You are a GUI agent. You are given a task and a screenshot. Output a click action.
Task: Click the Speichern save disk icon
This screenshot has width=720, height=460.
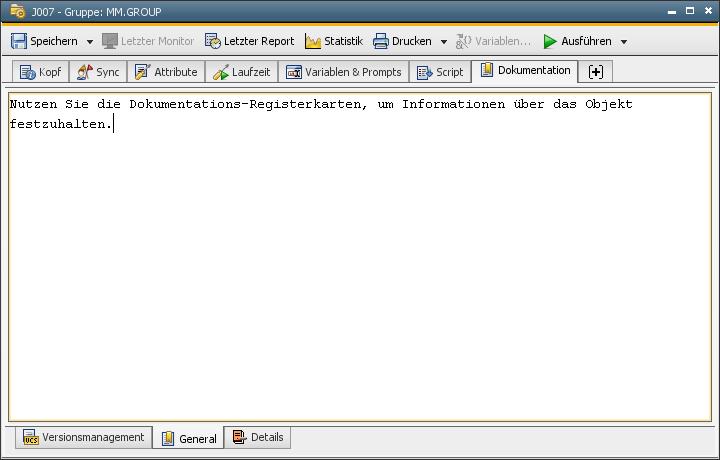[x=18, y=41]
